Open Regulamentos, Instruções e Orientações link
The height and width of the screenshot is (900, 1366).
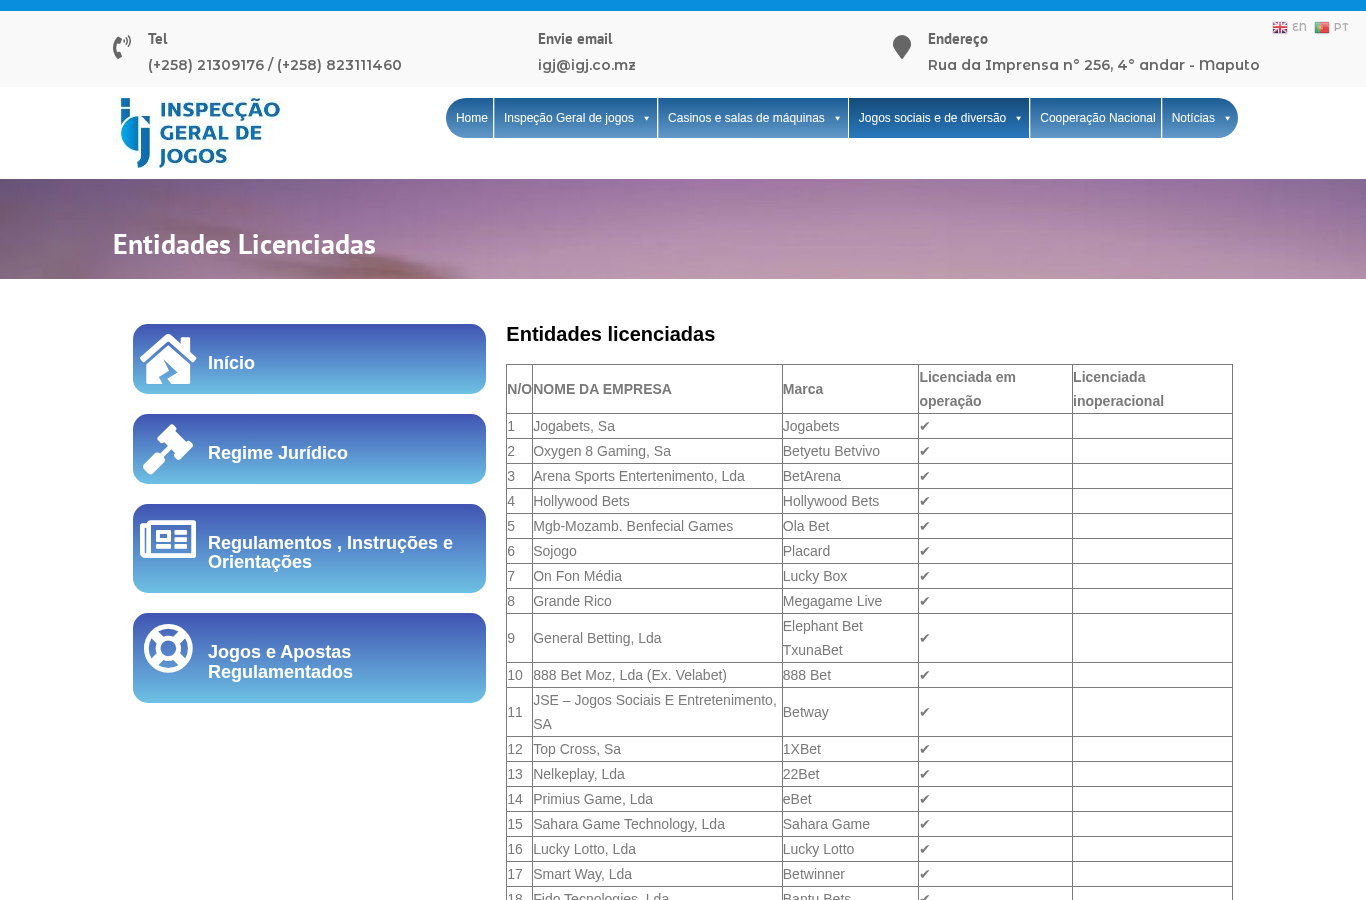[x=309, y=548]
